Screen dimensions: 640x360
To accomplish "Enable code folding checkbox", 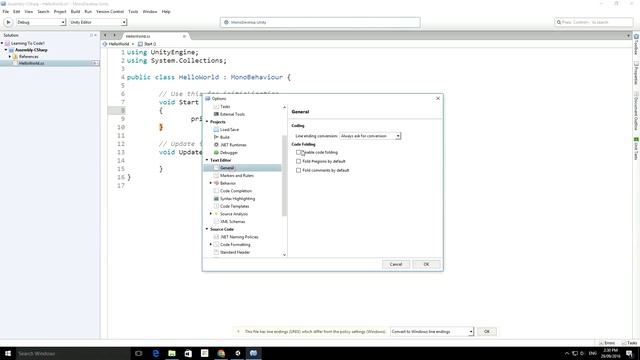I will click(298, 152).
